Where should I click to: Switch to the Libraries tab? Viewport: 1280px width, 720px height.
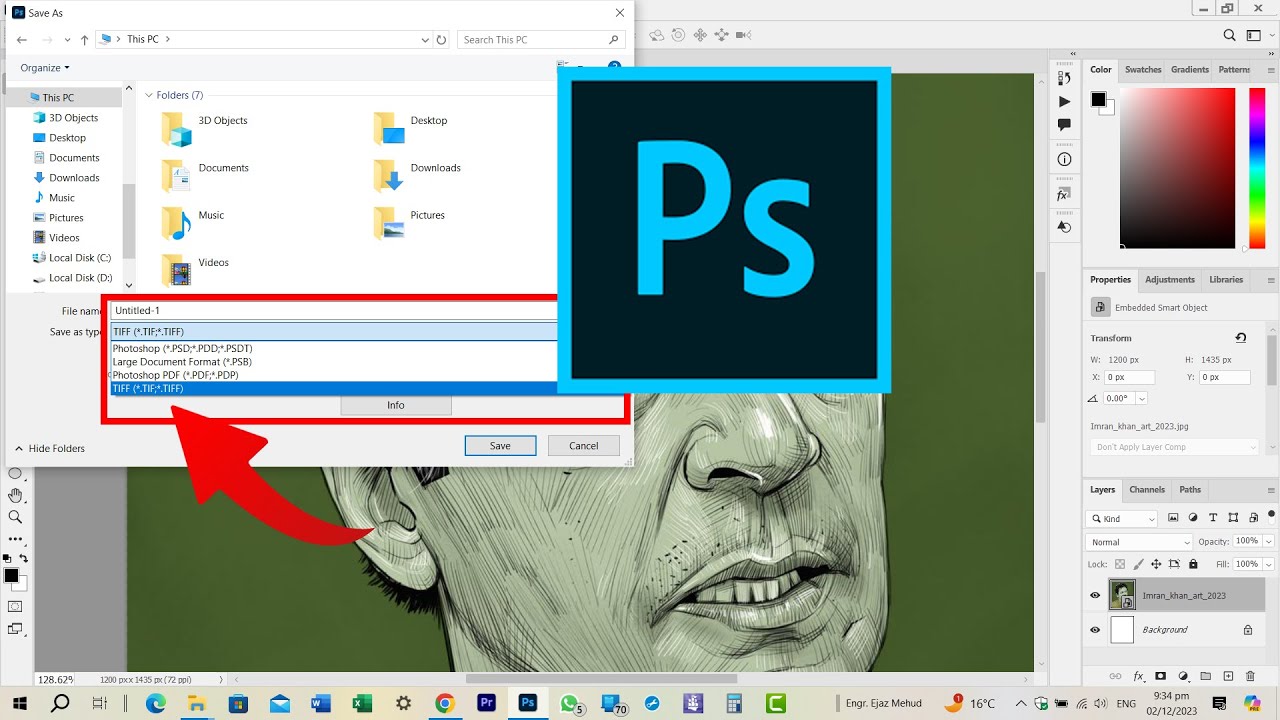(x=1226, y=280)
